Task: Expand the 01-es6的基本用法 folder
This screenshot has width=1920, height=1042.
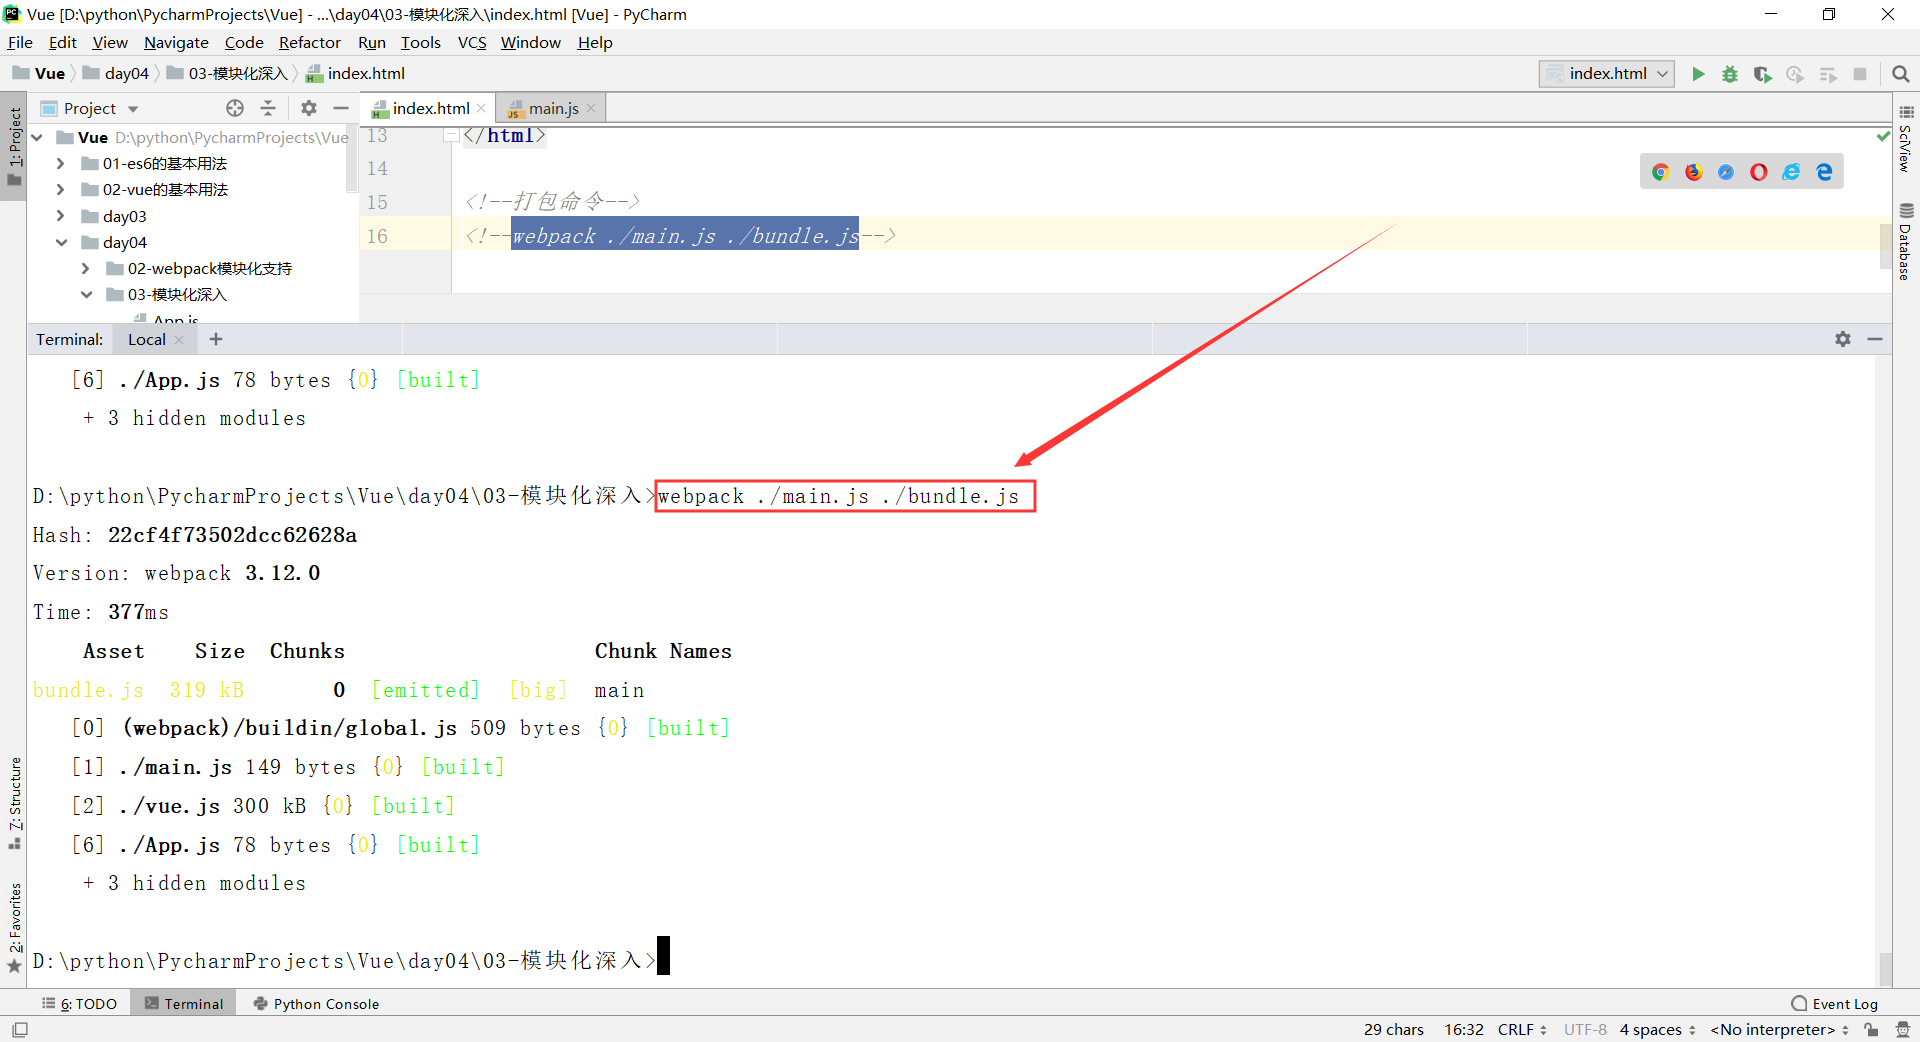Action: click(x=61, y=163)
